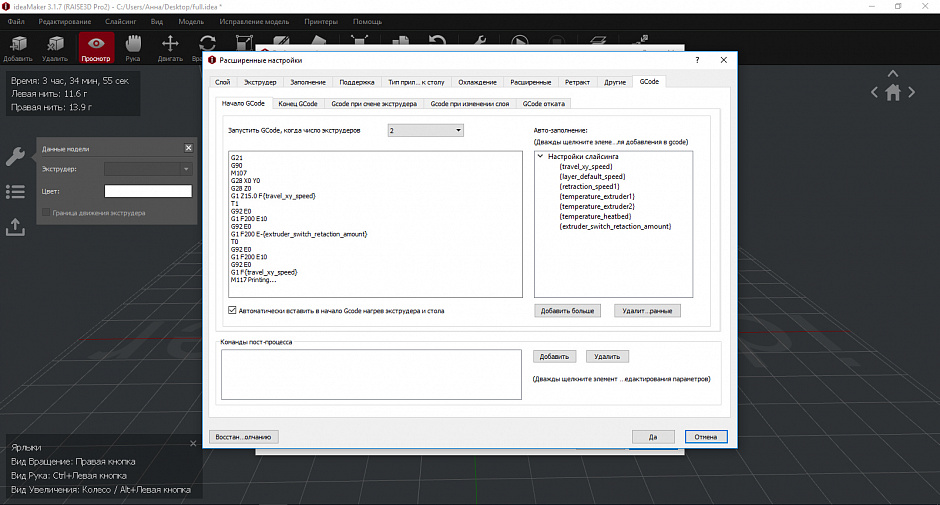Screen dimensions: 940x505
Task: Click the white Цвет color swatch
Action: tap(148, 191)
